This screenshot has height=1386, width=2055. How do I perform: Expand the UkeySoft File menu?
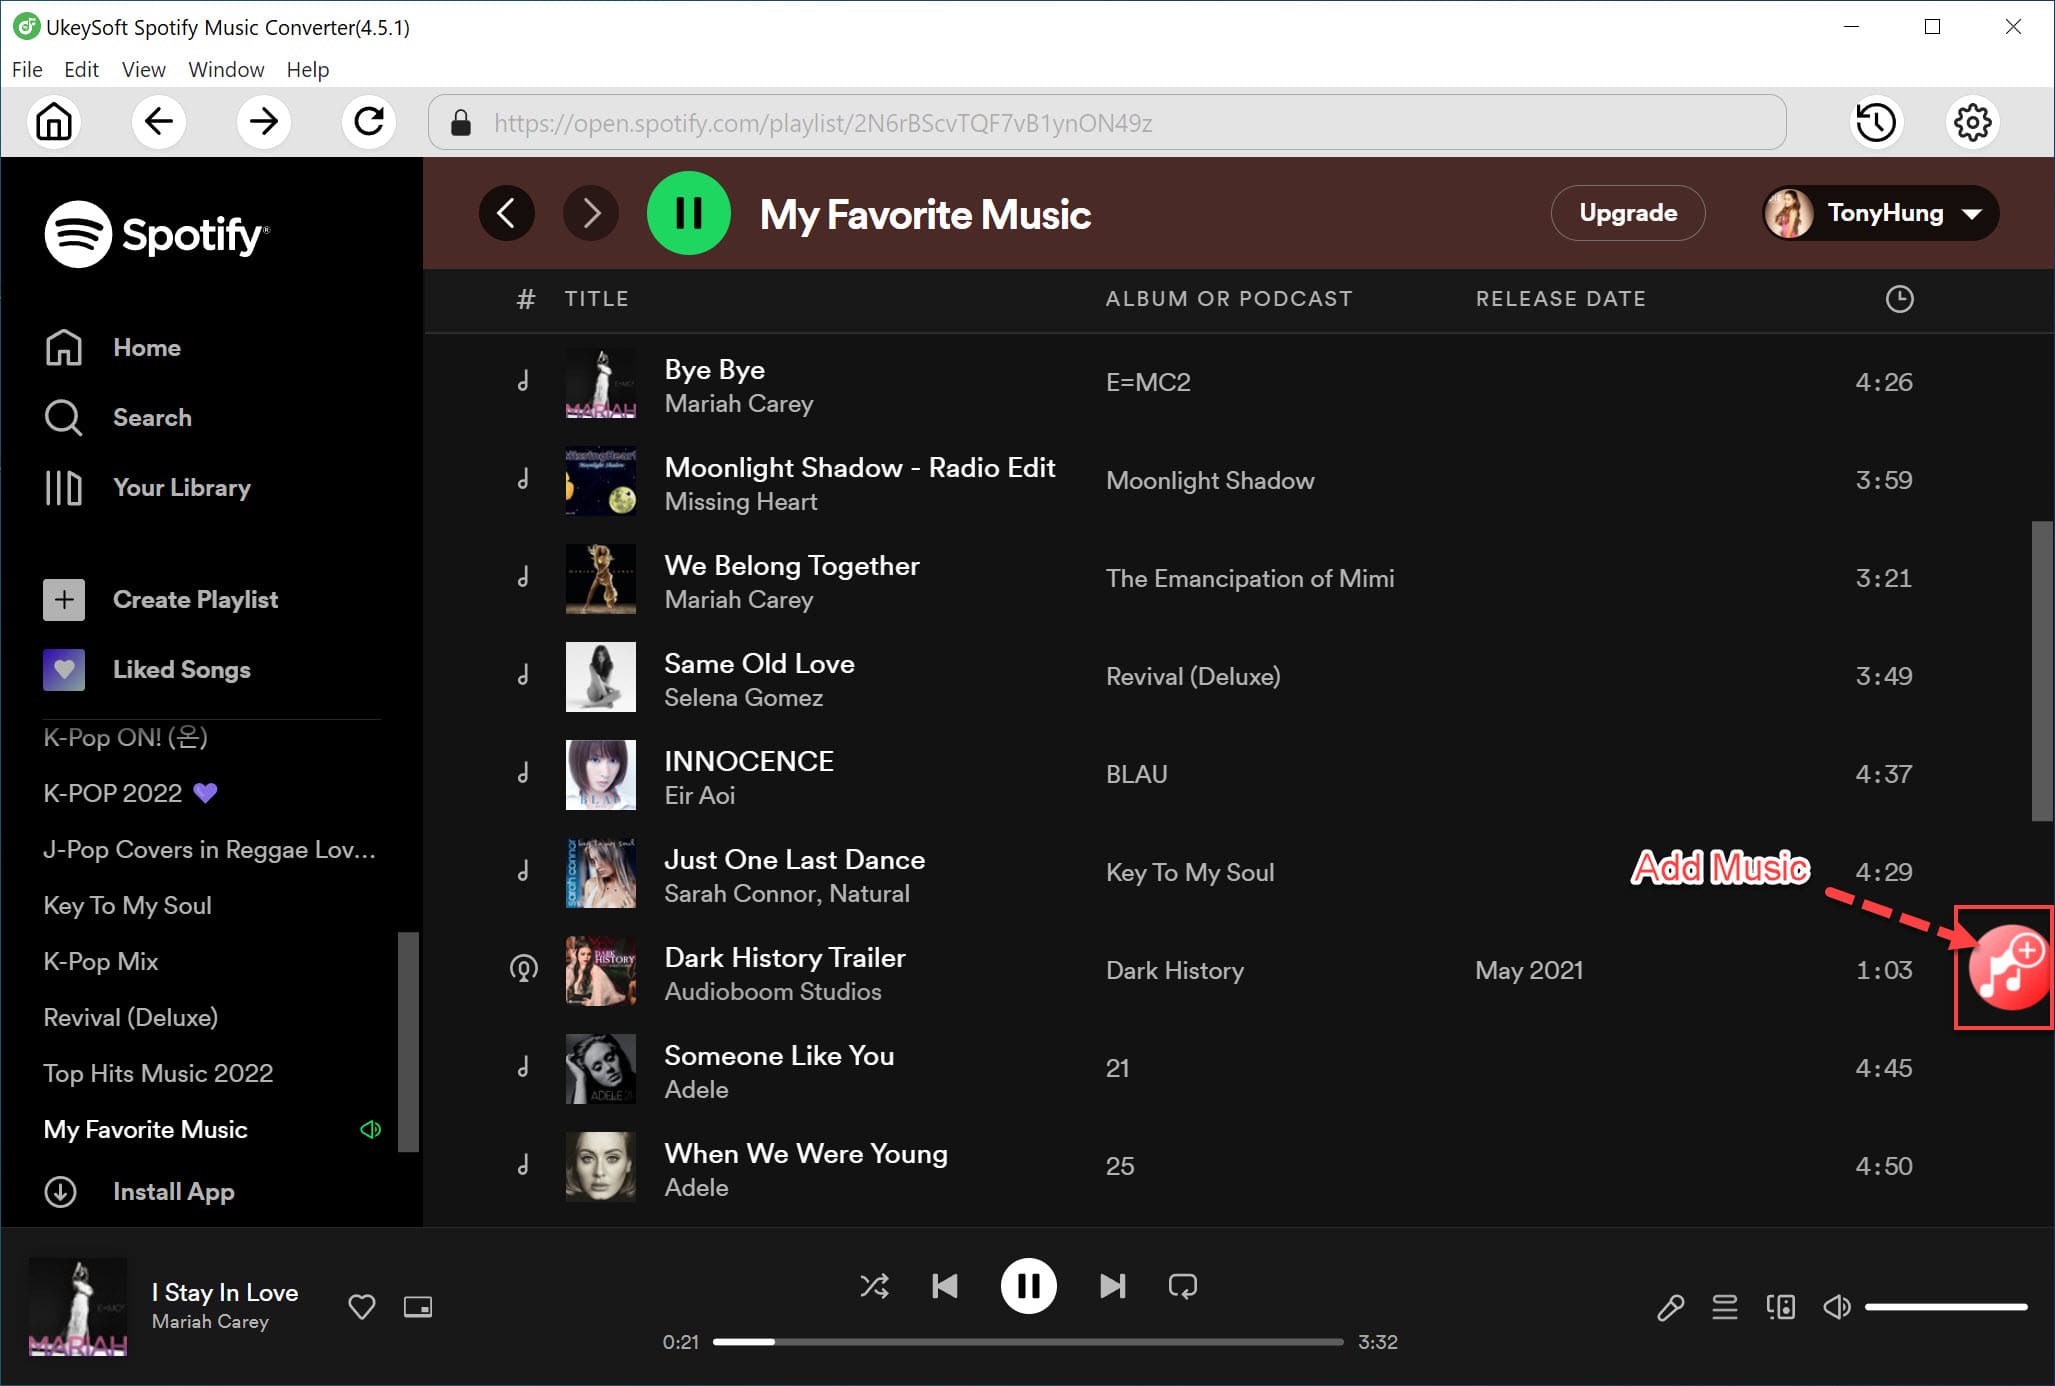[x=26, y=70]
